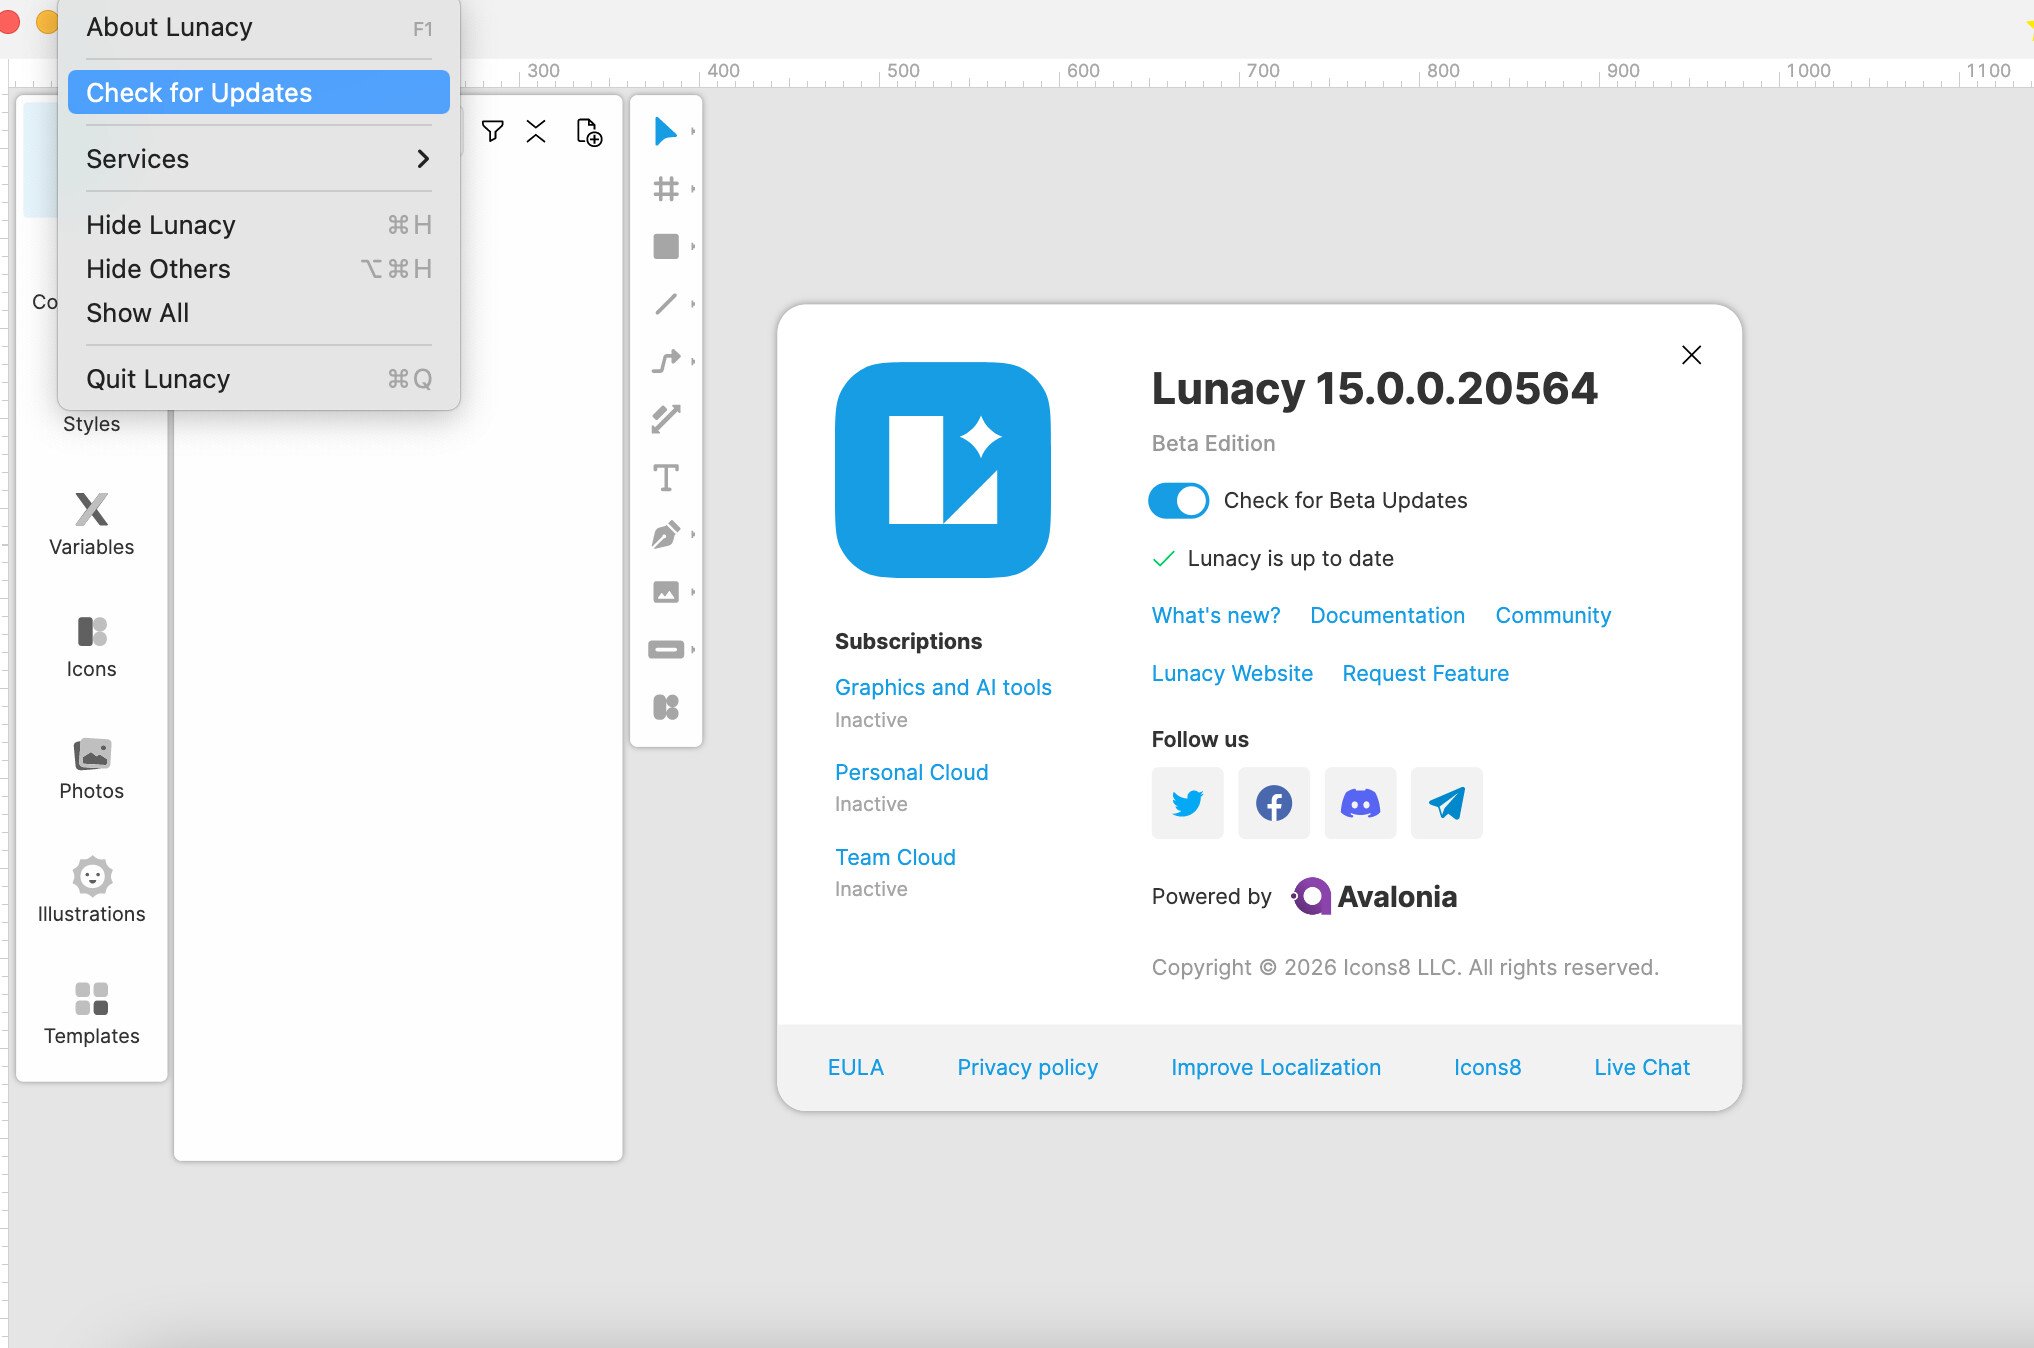
Task: Click the Beta Edition label
Action: click(x=1213, y=444)
